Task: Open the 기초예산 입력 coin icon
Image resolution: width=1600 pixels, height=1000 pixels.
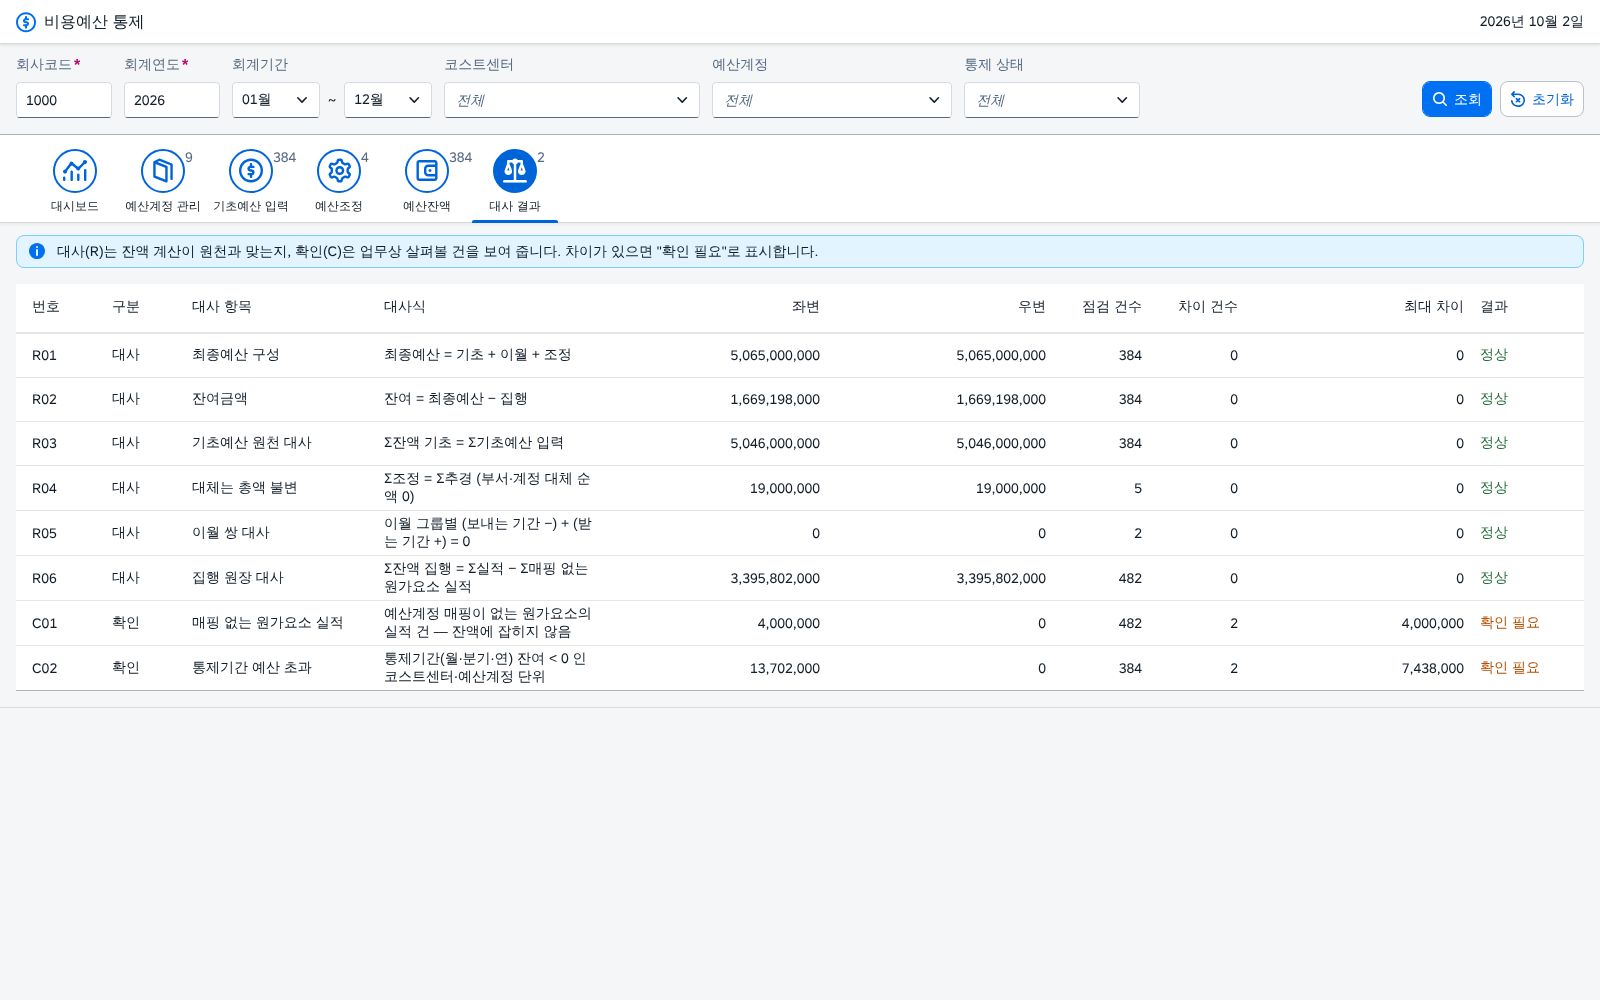Action: [251, 171]
